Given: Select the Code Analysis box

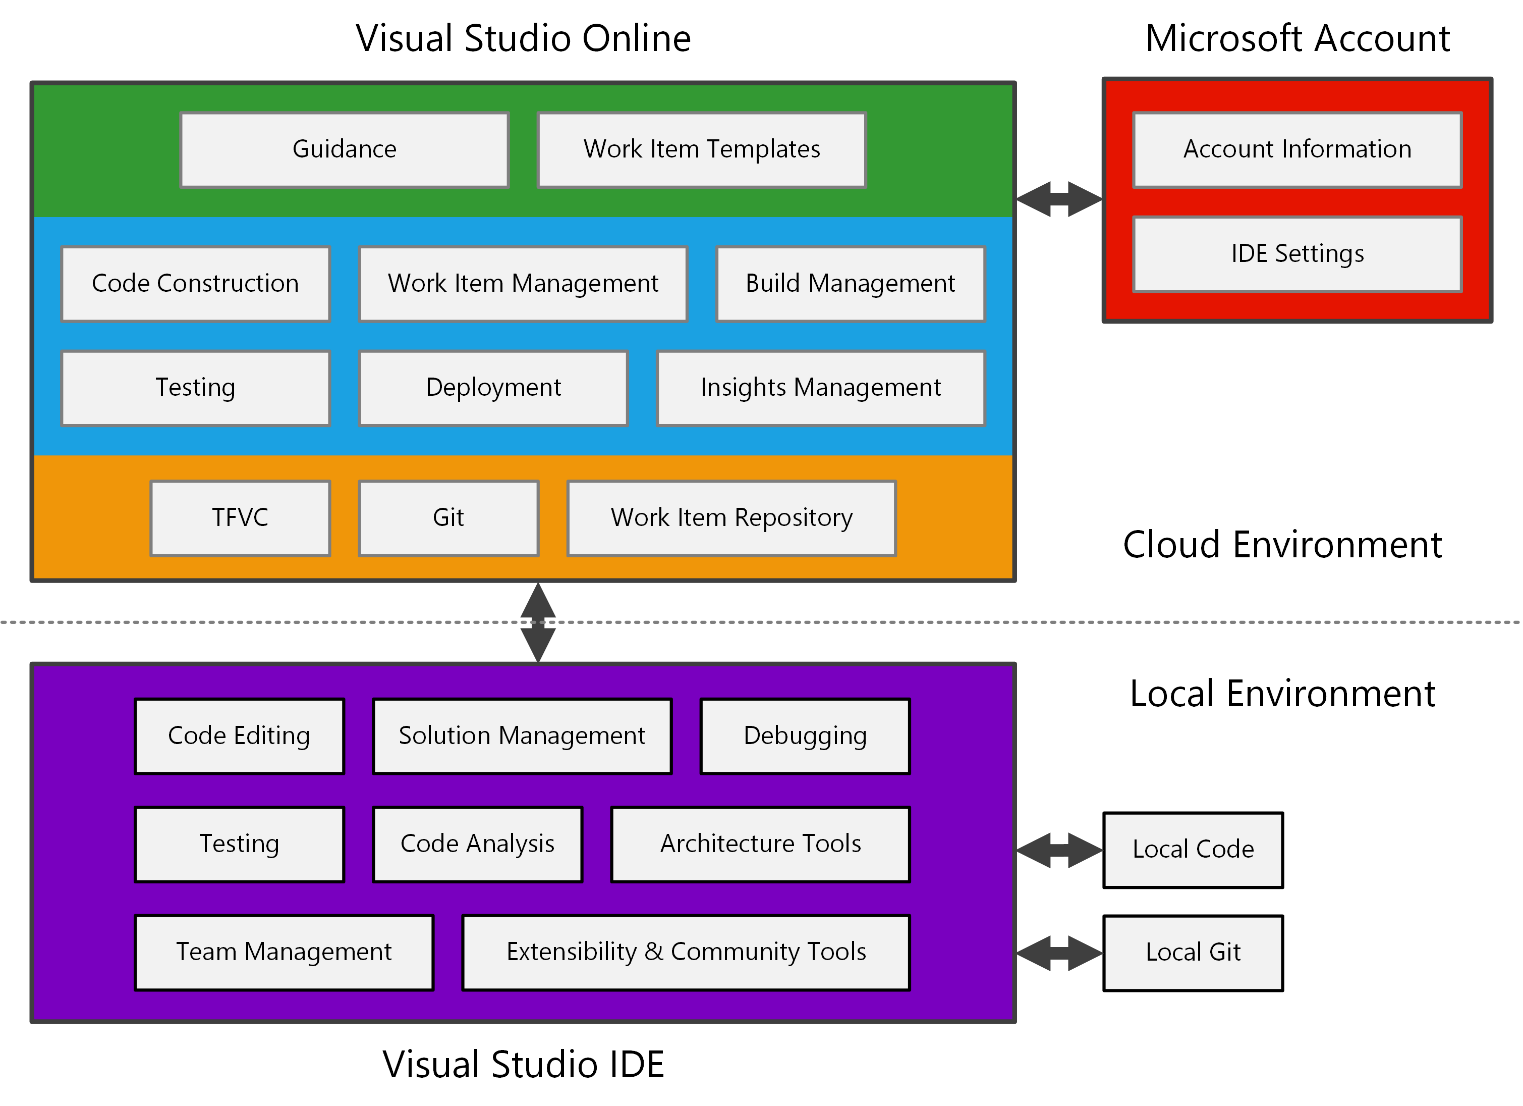Looking at the screenshot, I should coord(477,844).
